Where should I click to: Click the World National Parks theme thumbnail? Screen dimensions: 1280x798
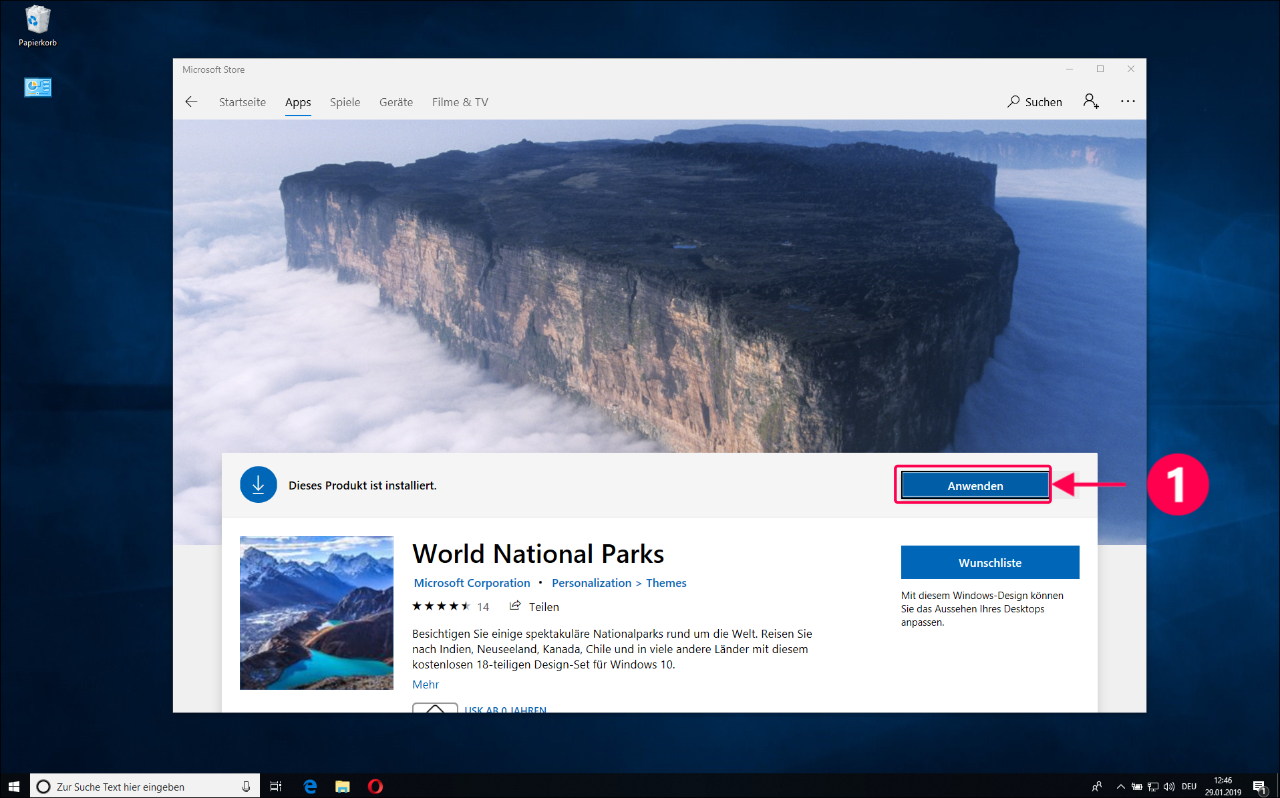(317, 613)
